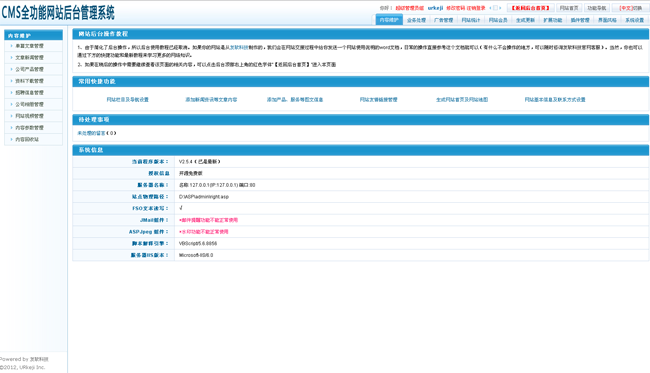The width and height of the screenshot is (650, 373).
Task: Click the V2.5.4 version value
Action: (199, 162)
